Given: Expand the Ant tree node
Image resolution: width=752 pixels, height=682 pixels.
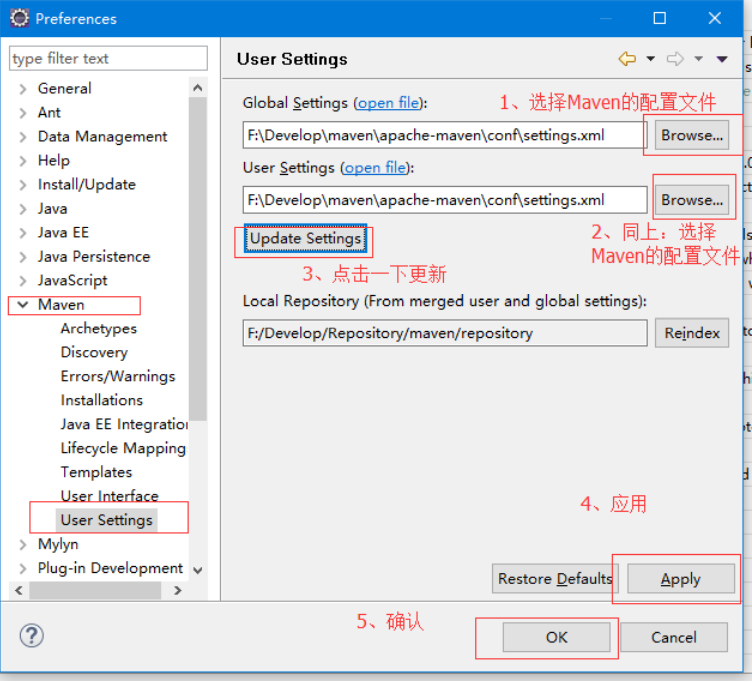Looking at the screenshot, I should click(23, 113).
